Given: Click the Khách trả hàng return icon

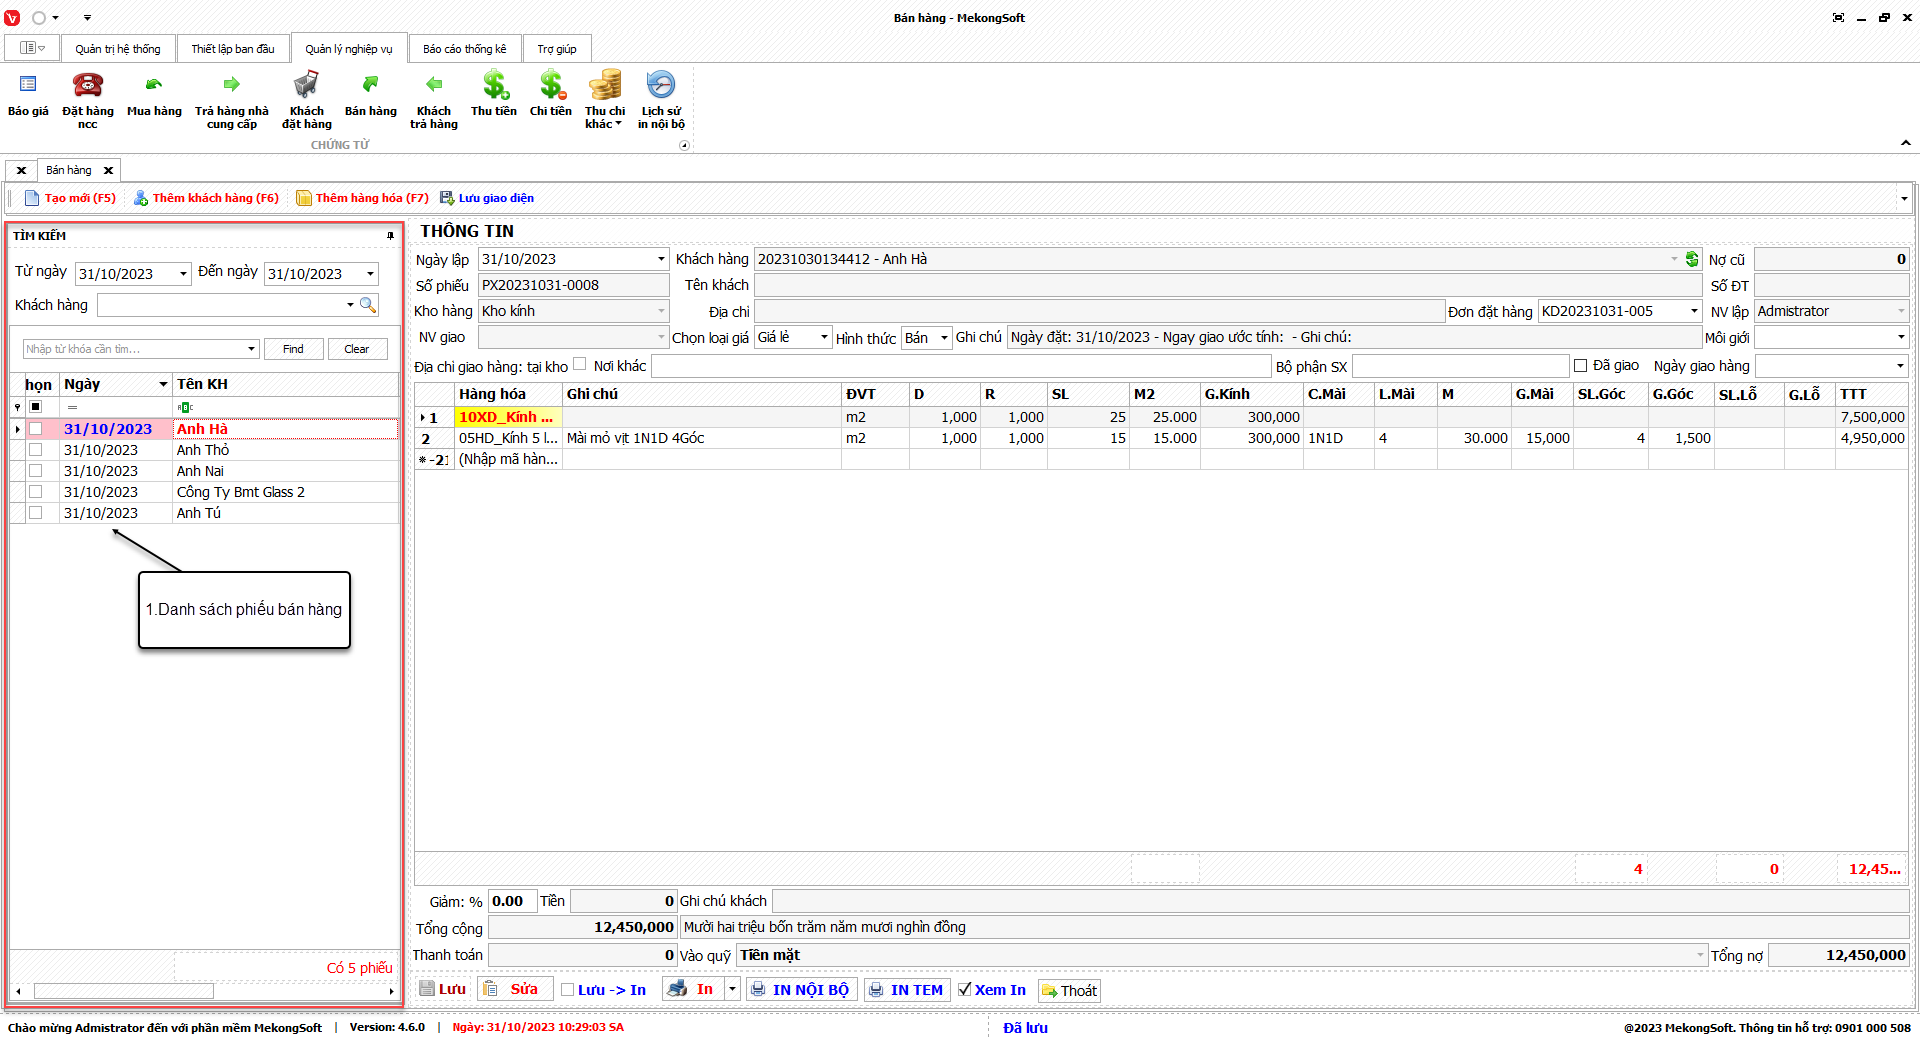Looking at the screenshot, I should click(x=433, y=86).
